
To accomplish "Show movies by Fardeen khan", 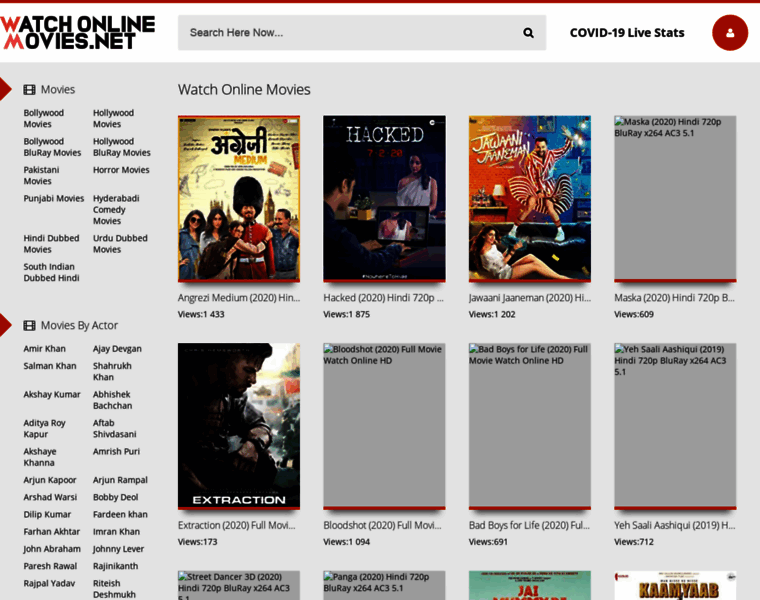I will [x=120, y=515].
